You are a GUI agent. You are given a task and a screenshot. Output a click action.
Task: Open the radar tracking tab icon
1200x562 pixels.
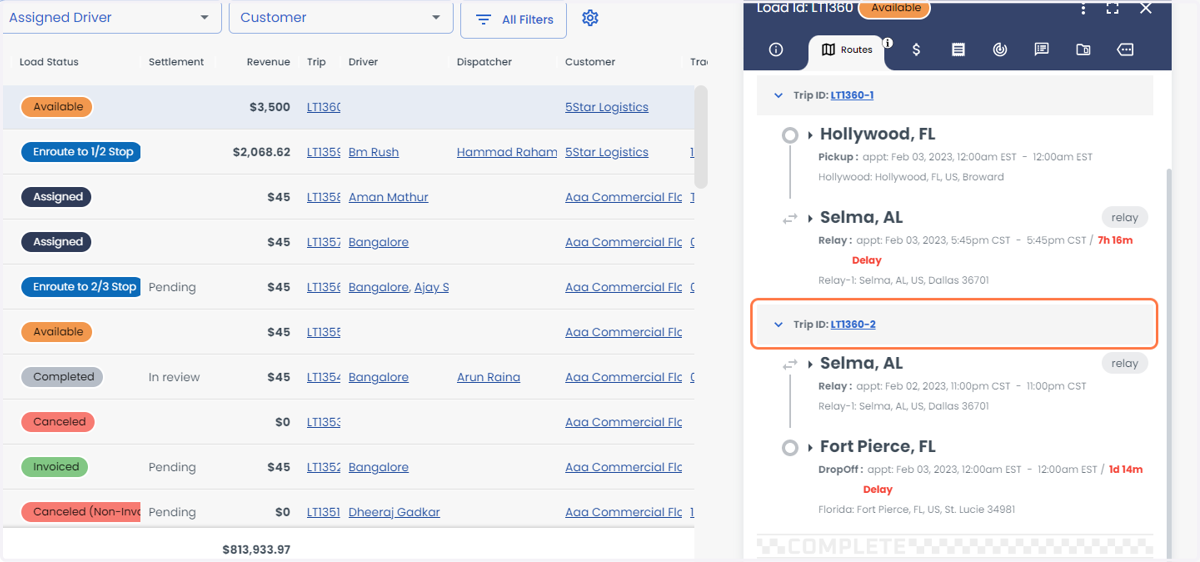[x=999, y=49]
